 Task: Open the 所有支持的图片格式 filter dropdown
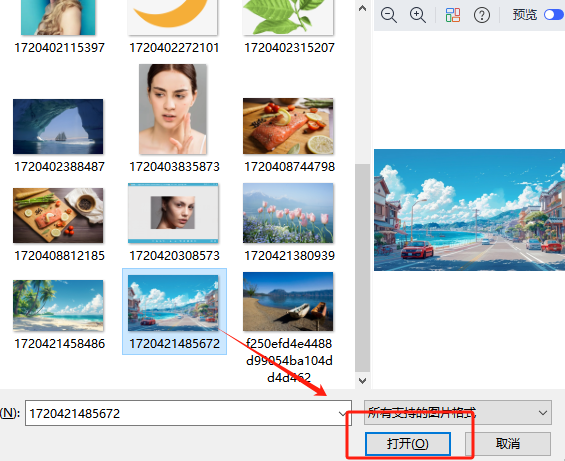pos(458,413)
